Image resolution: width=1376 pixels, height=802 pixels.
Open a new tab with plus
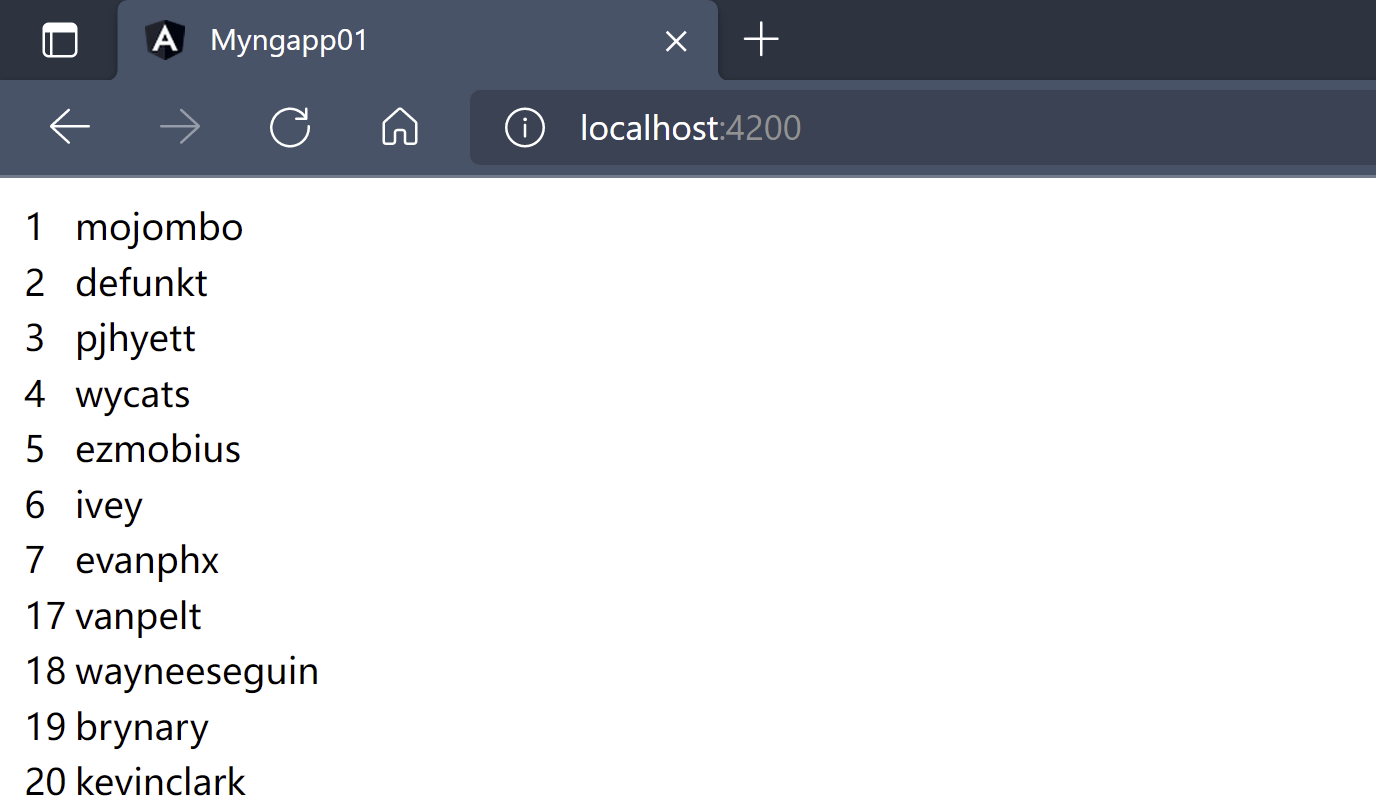[761, 40]
